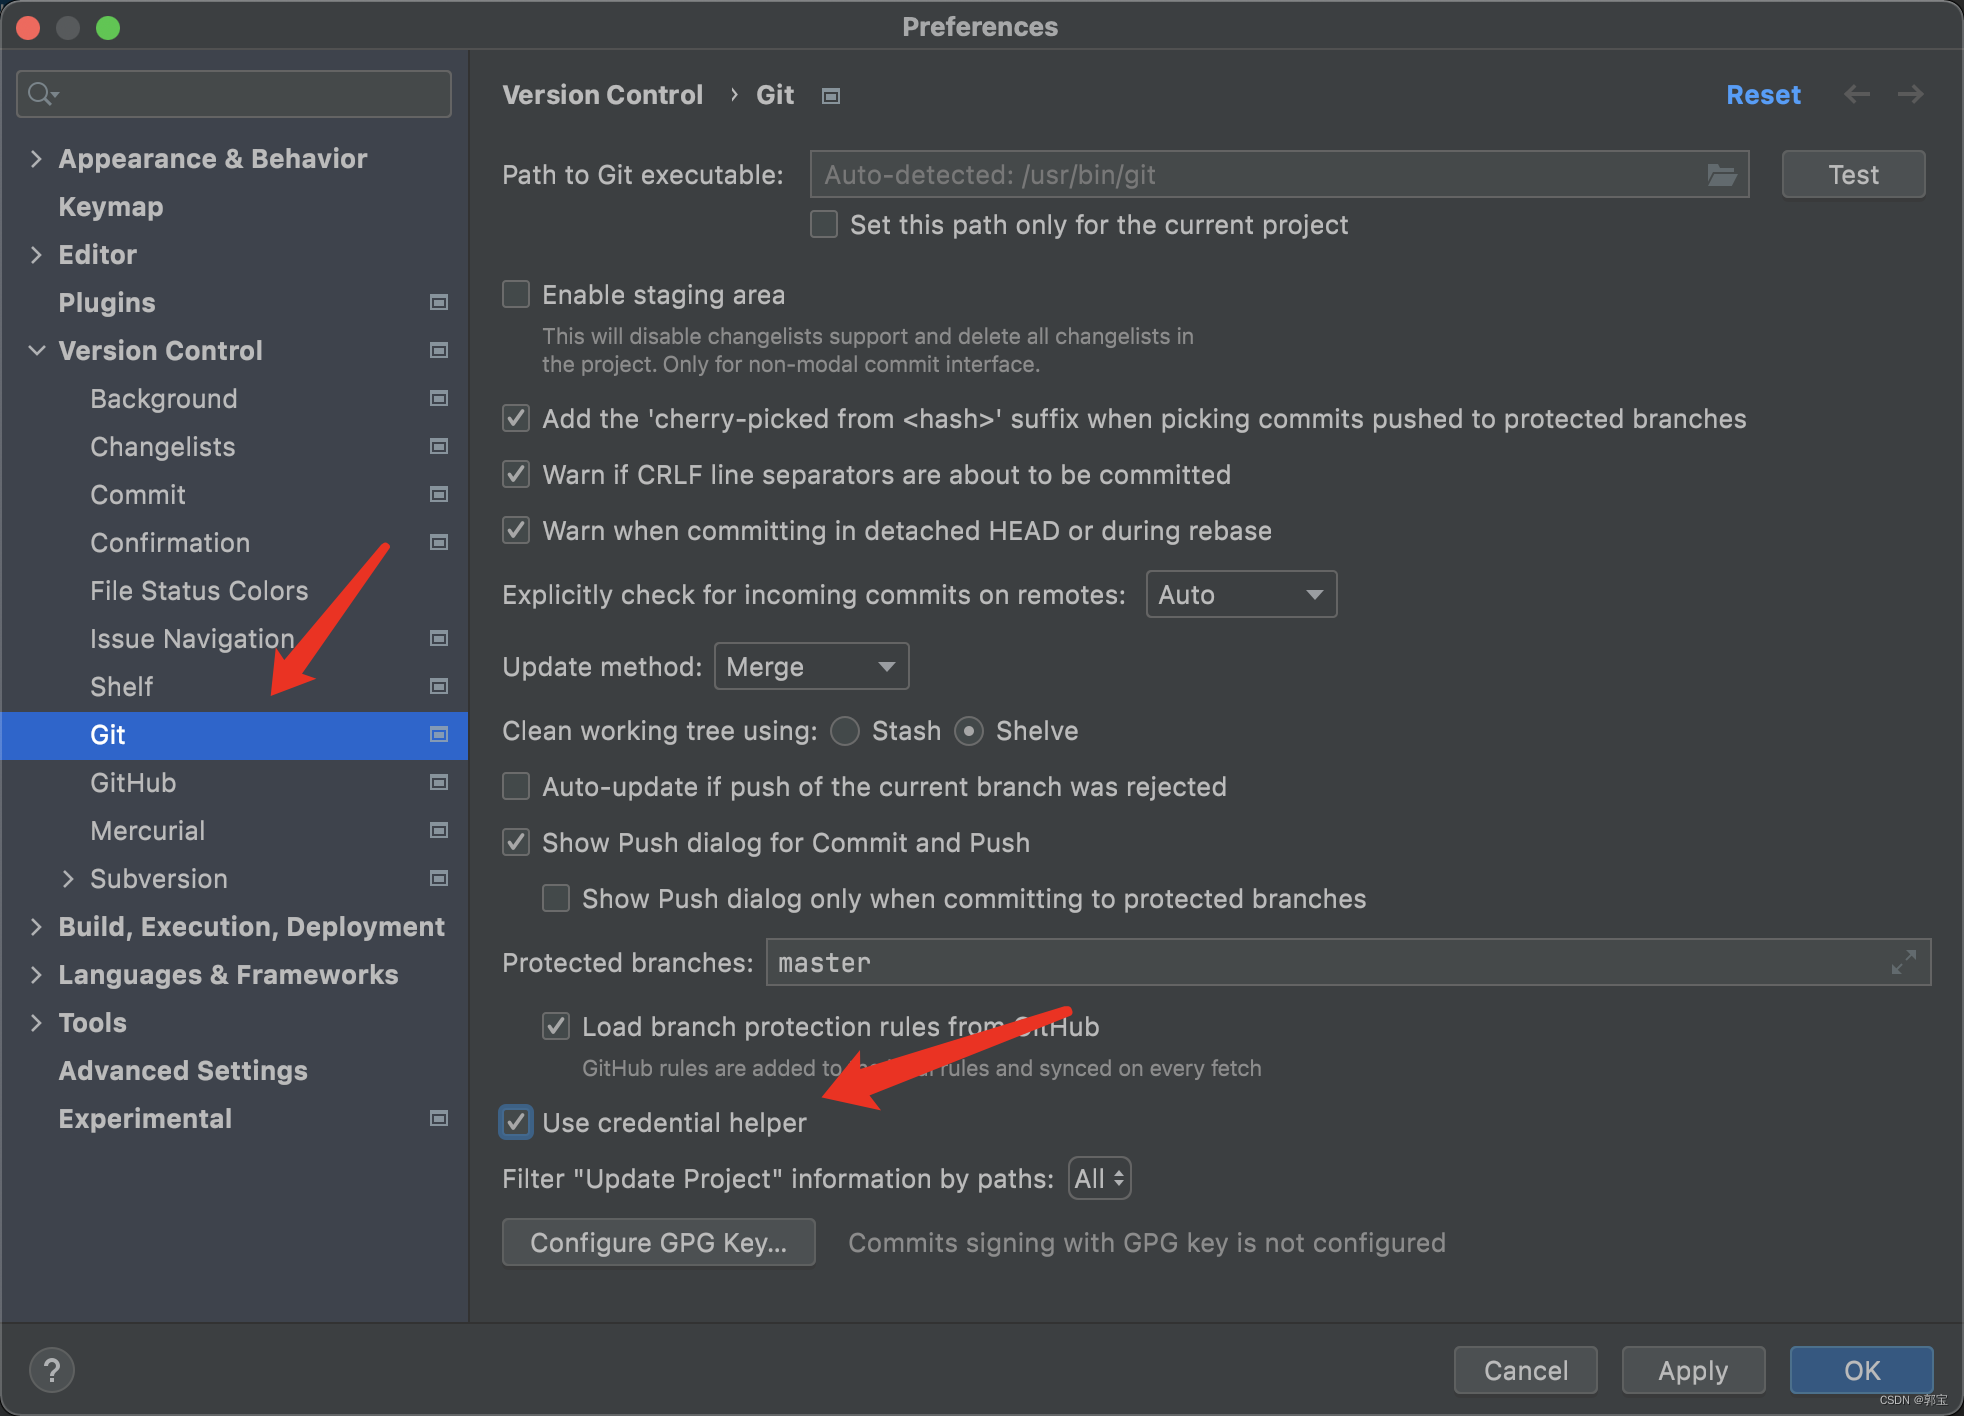Click the help question mark icon
Screen dimensions: 1964x1416
pos(52,1369)
